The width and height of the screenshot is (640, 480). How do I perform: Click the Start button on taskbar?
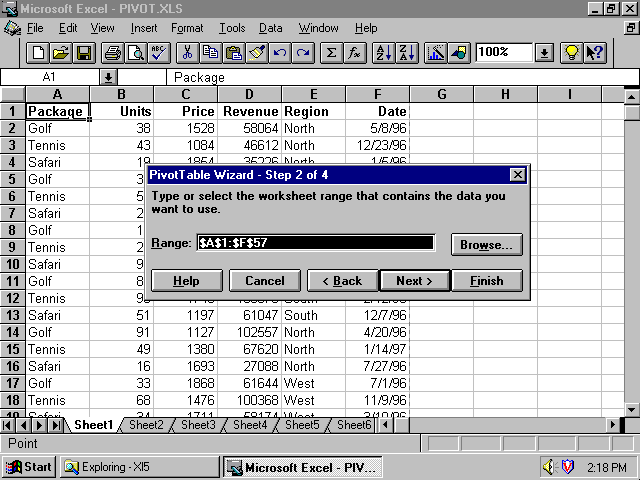click(29, 467)
